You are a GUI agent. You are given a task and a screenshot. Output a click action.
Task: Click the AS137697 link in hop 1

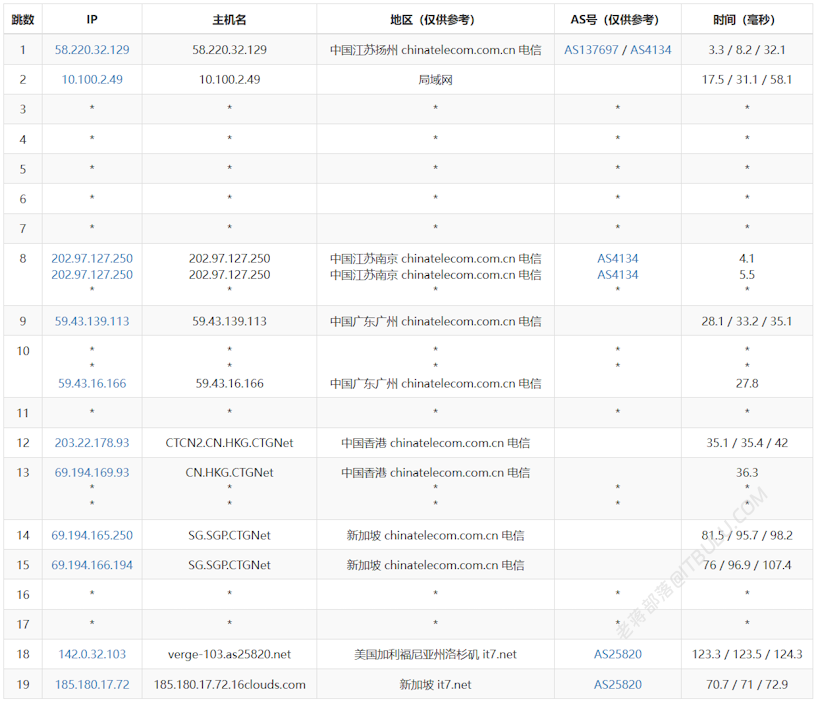pyautogui.click(x=591, y=50)
